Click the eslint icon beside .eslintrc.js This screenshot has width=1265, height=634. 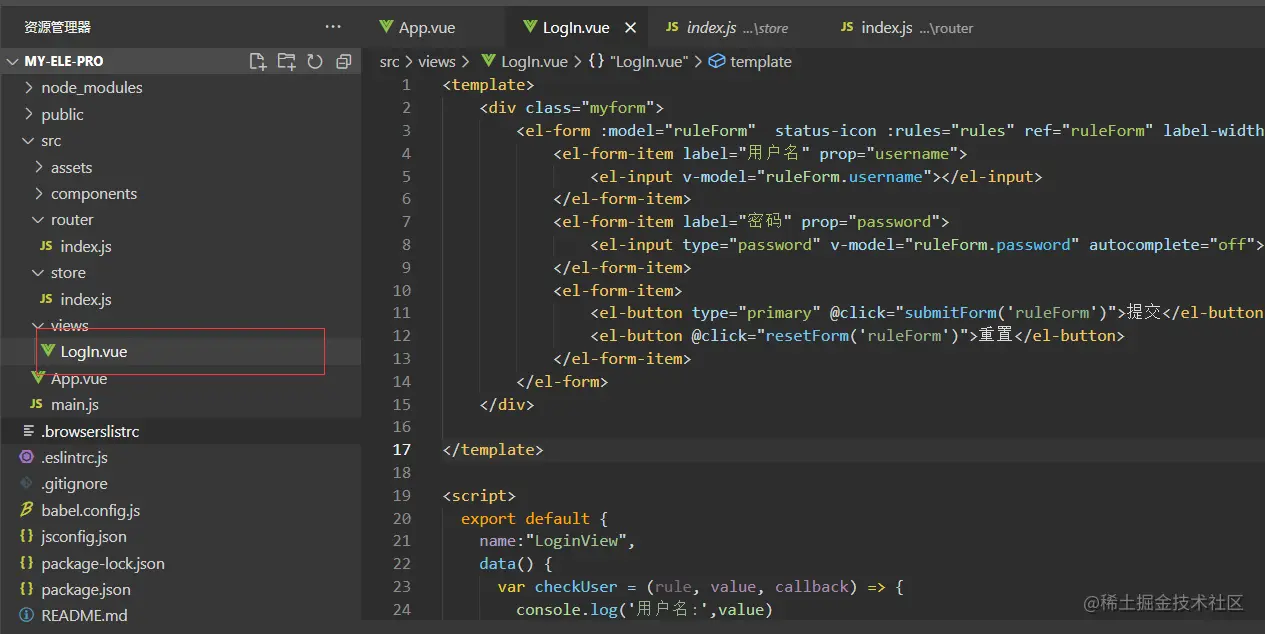(27, 457)
